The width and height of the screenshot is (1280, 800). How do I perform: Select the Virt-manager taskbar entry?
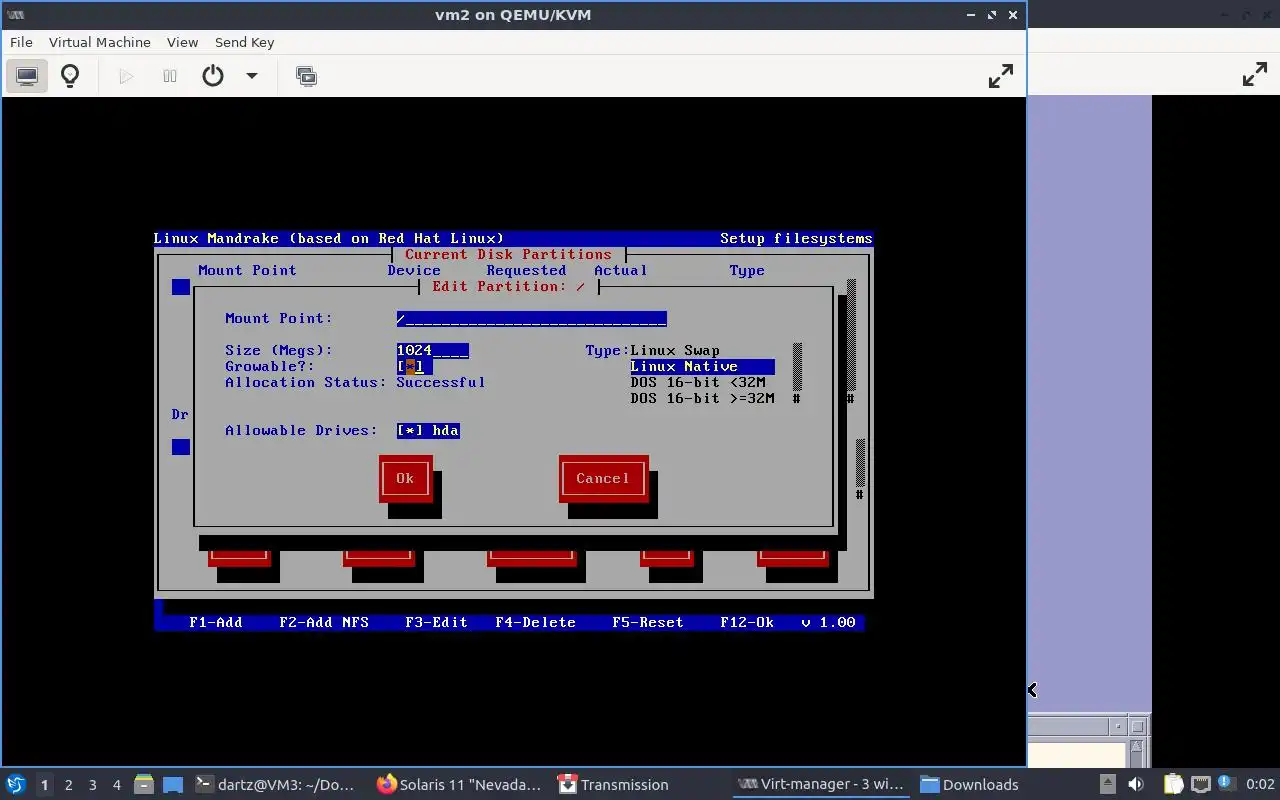pyautogui.click(x=821, y=784)
